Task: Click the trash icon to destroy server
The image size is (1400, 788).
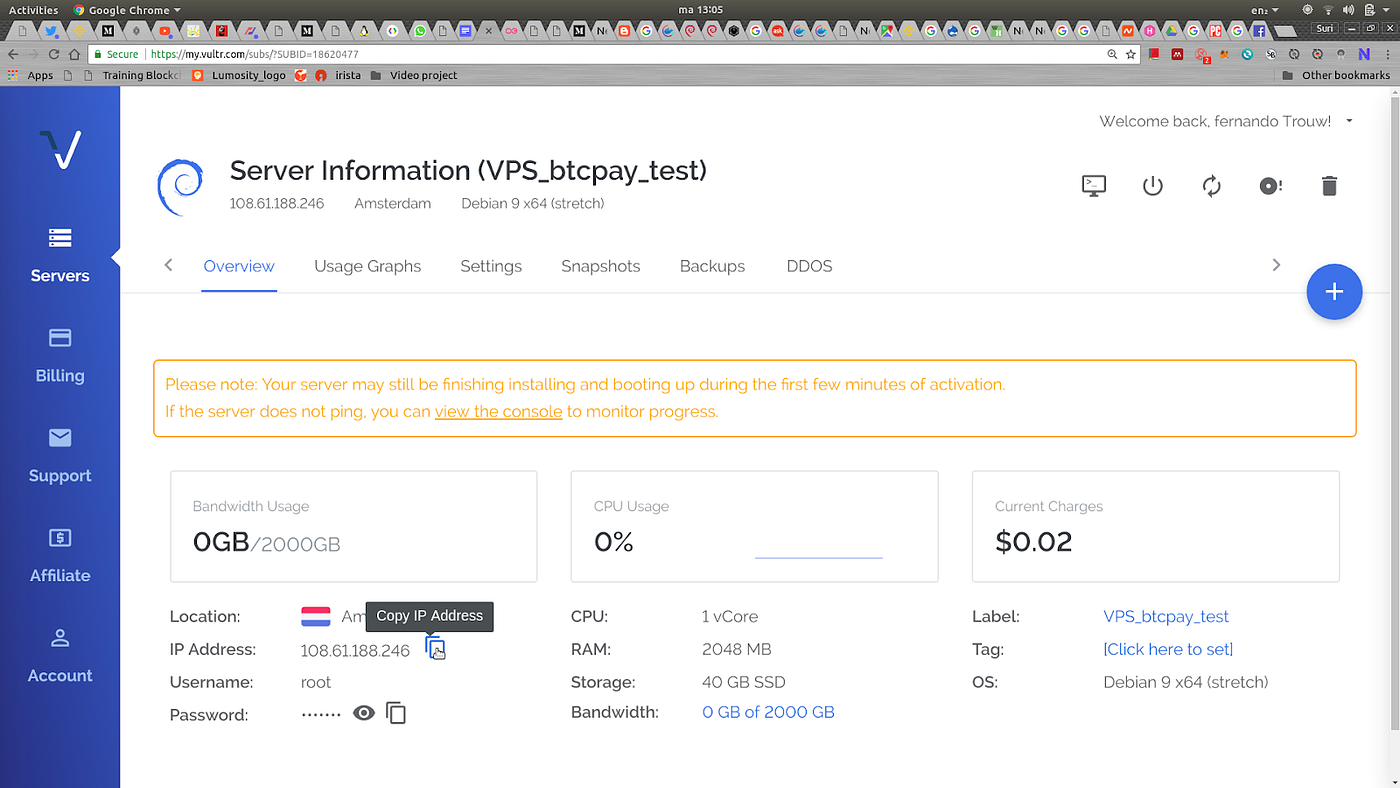Action: coord(1329,186)
